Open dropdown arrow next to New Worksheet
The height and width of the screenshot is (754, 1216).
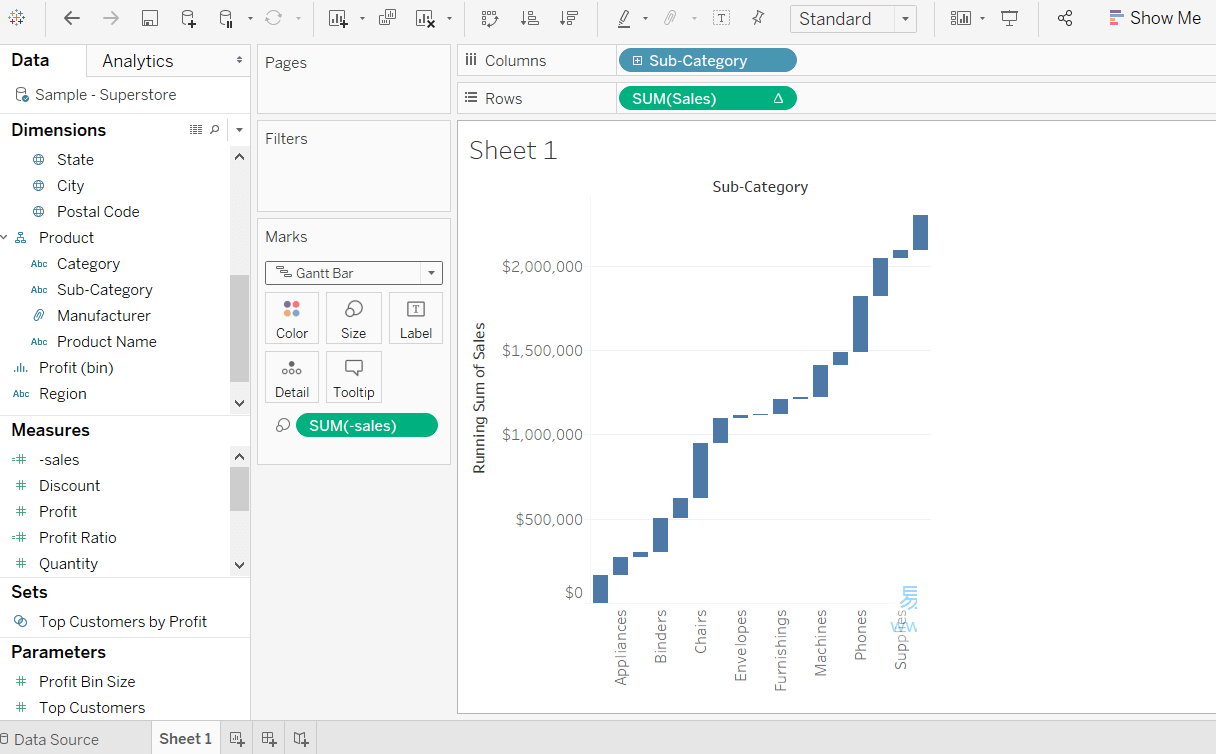pyautogui.click(x=362, y=18)
